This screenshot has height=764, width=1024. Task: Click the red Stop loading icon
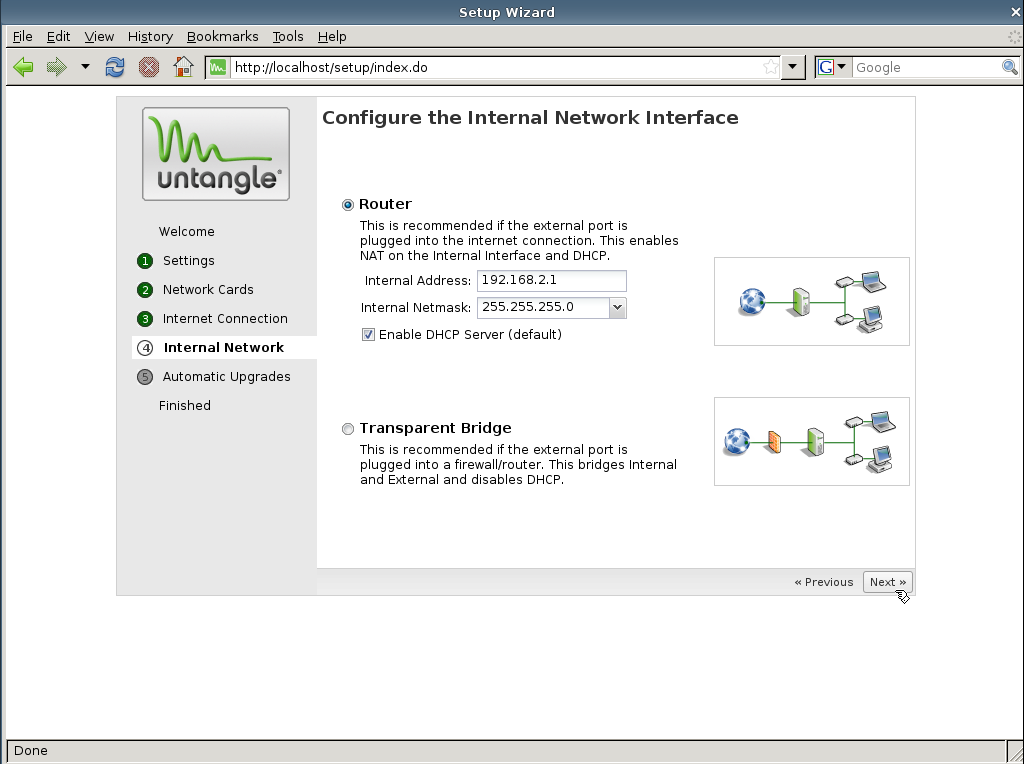(149, 67)
